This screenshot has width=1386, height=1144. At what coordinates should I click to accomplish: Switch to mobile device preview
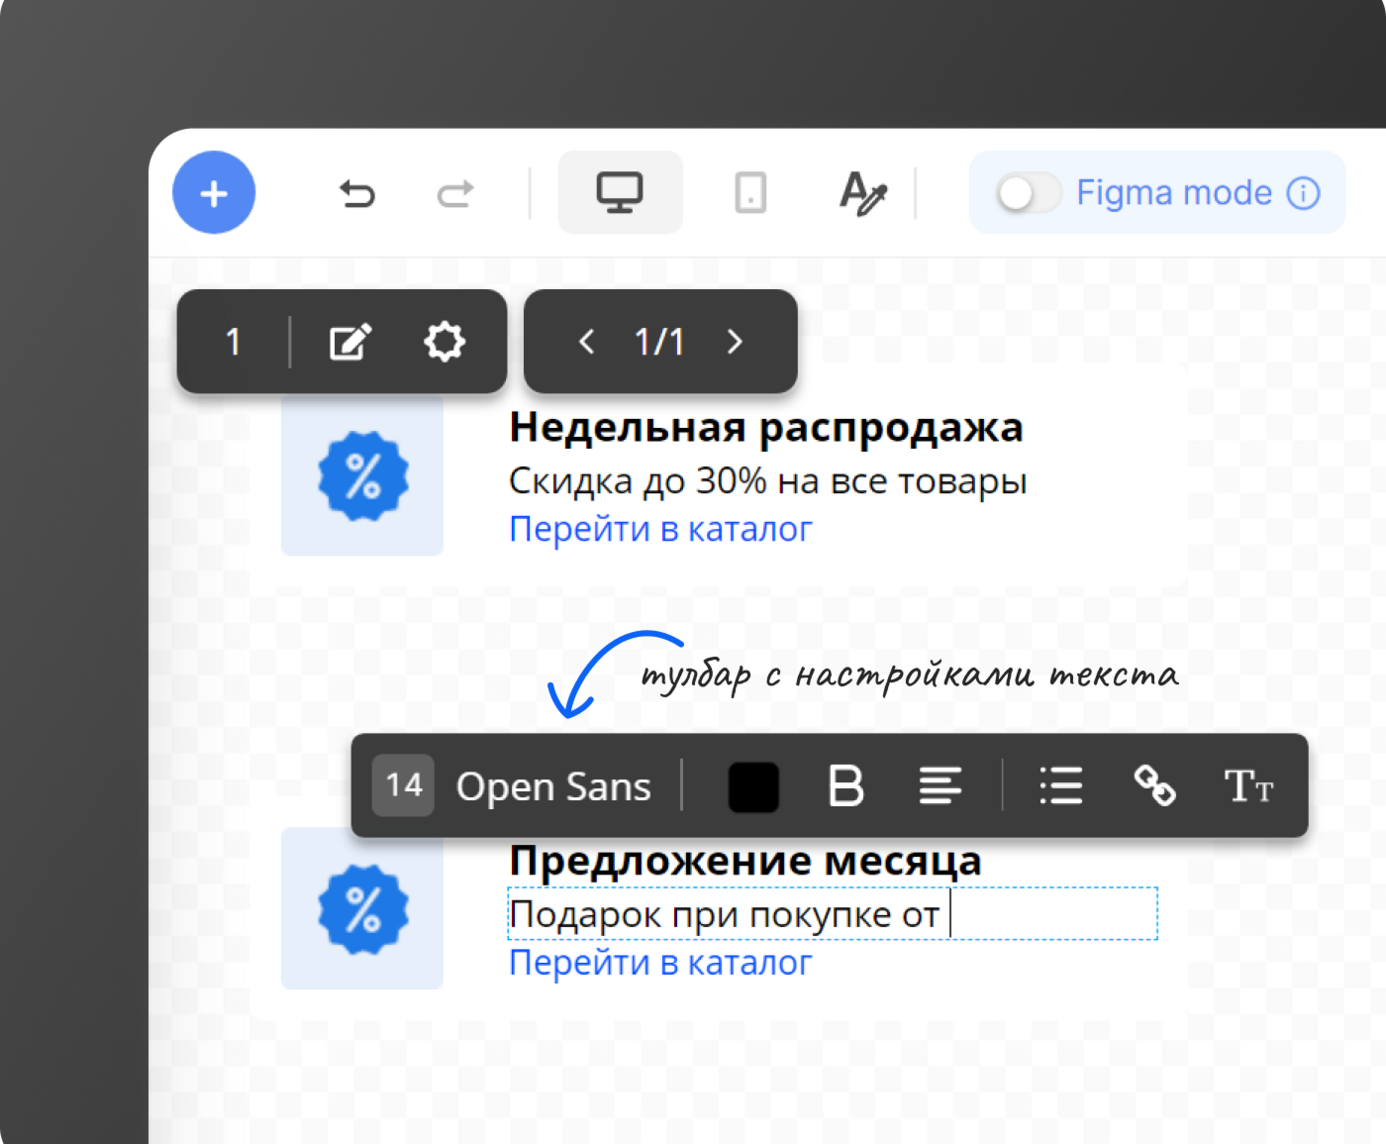[x=750, y=193]
